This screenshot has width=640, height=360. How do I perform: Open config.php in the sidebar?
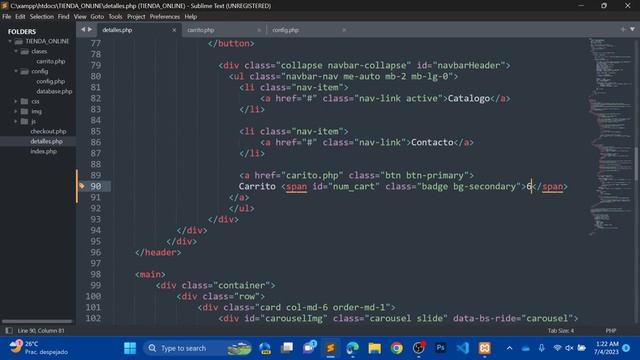coord(51,81)
